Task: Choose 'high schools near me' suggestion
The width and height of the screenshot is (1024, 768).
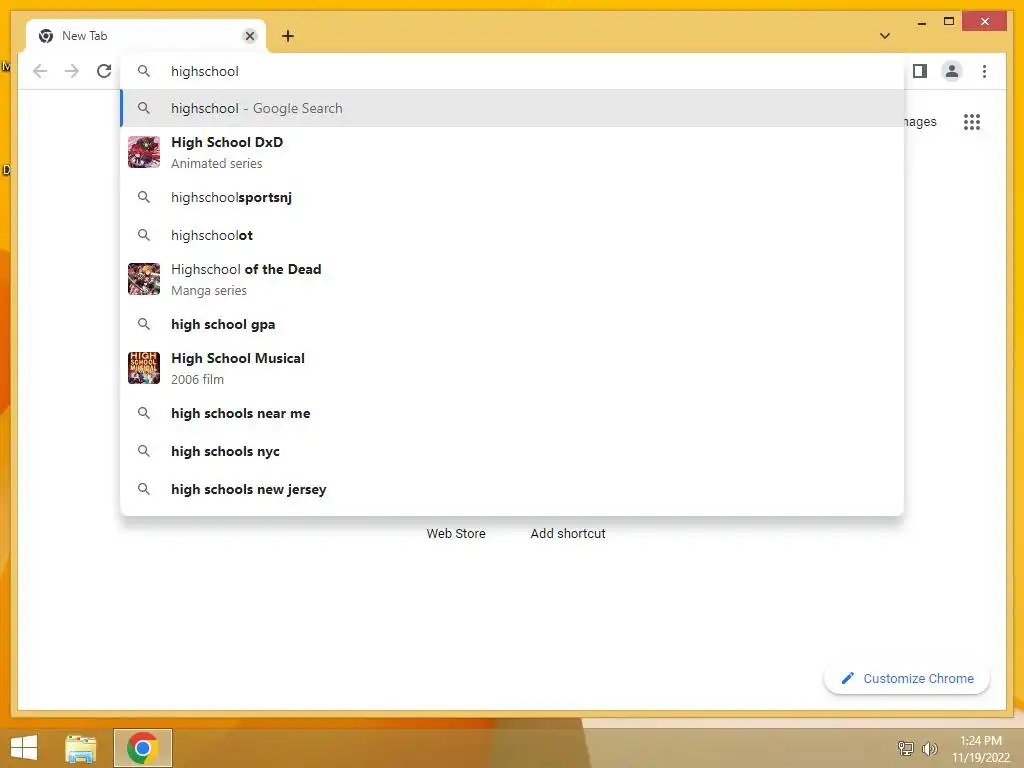Action: [x=512, y=413]
